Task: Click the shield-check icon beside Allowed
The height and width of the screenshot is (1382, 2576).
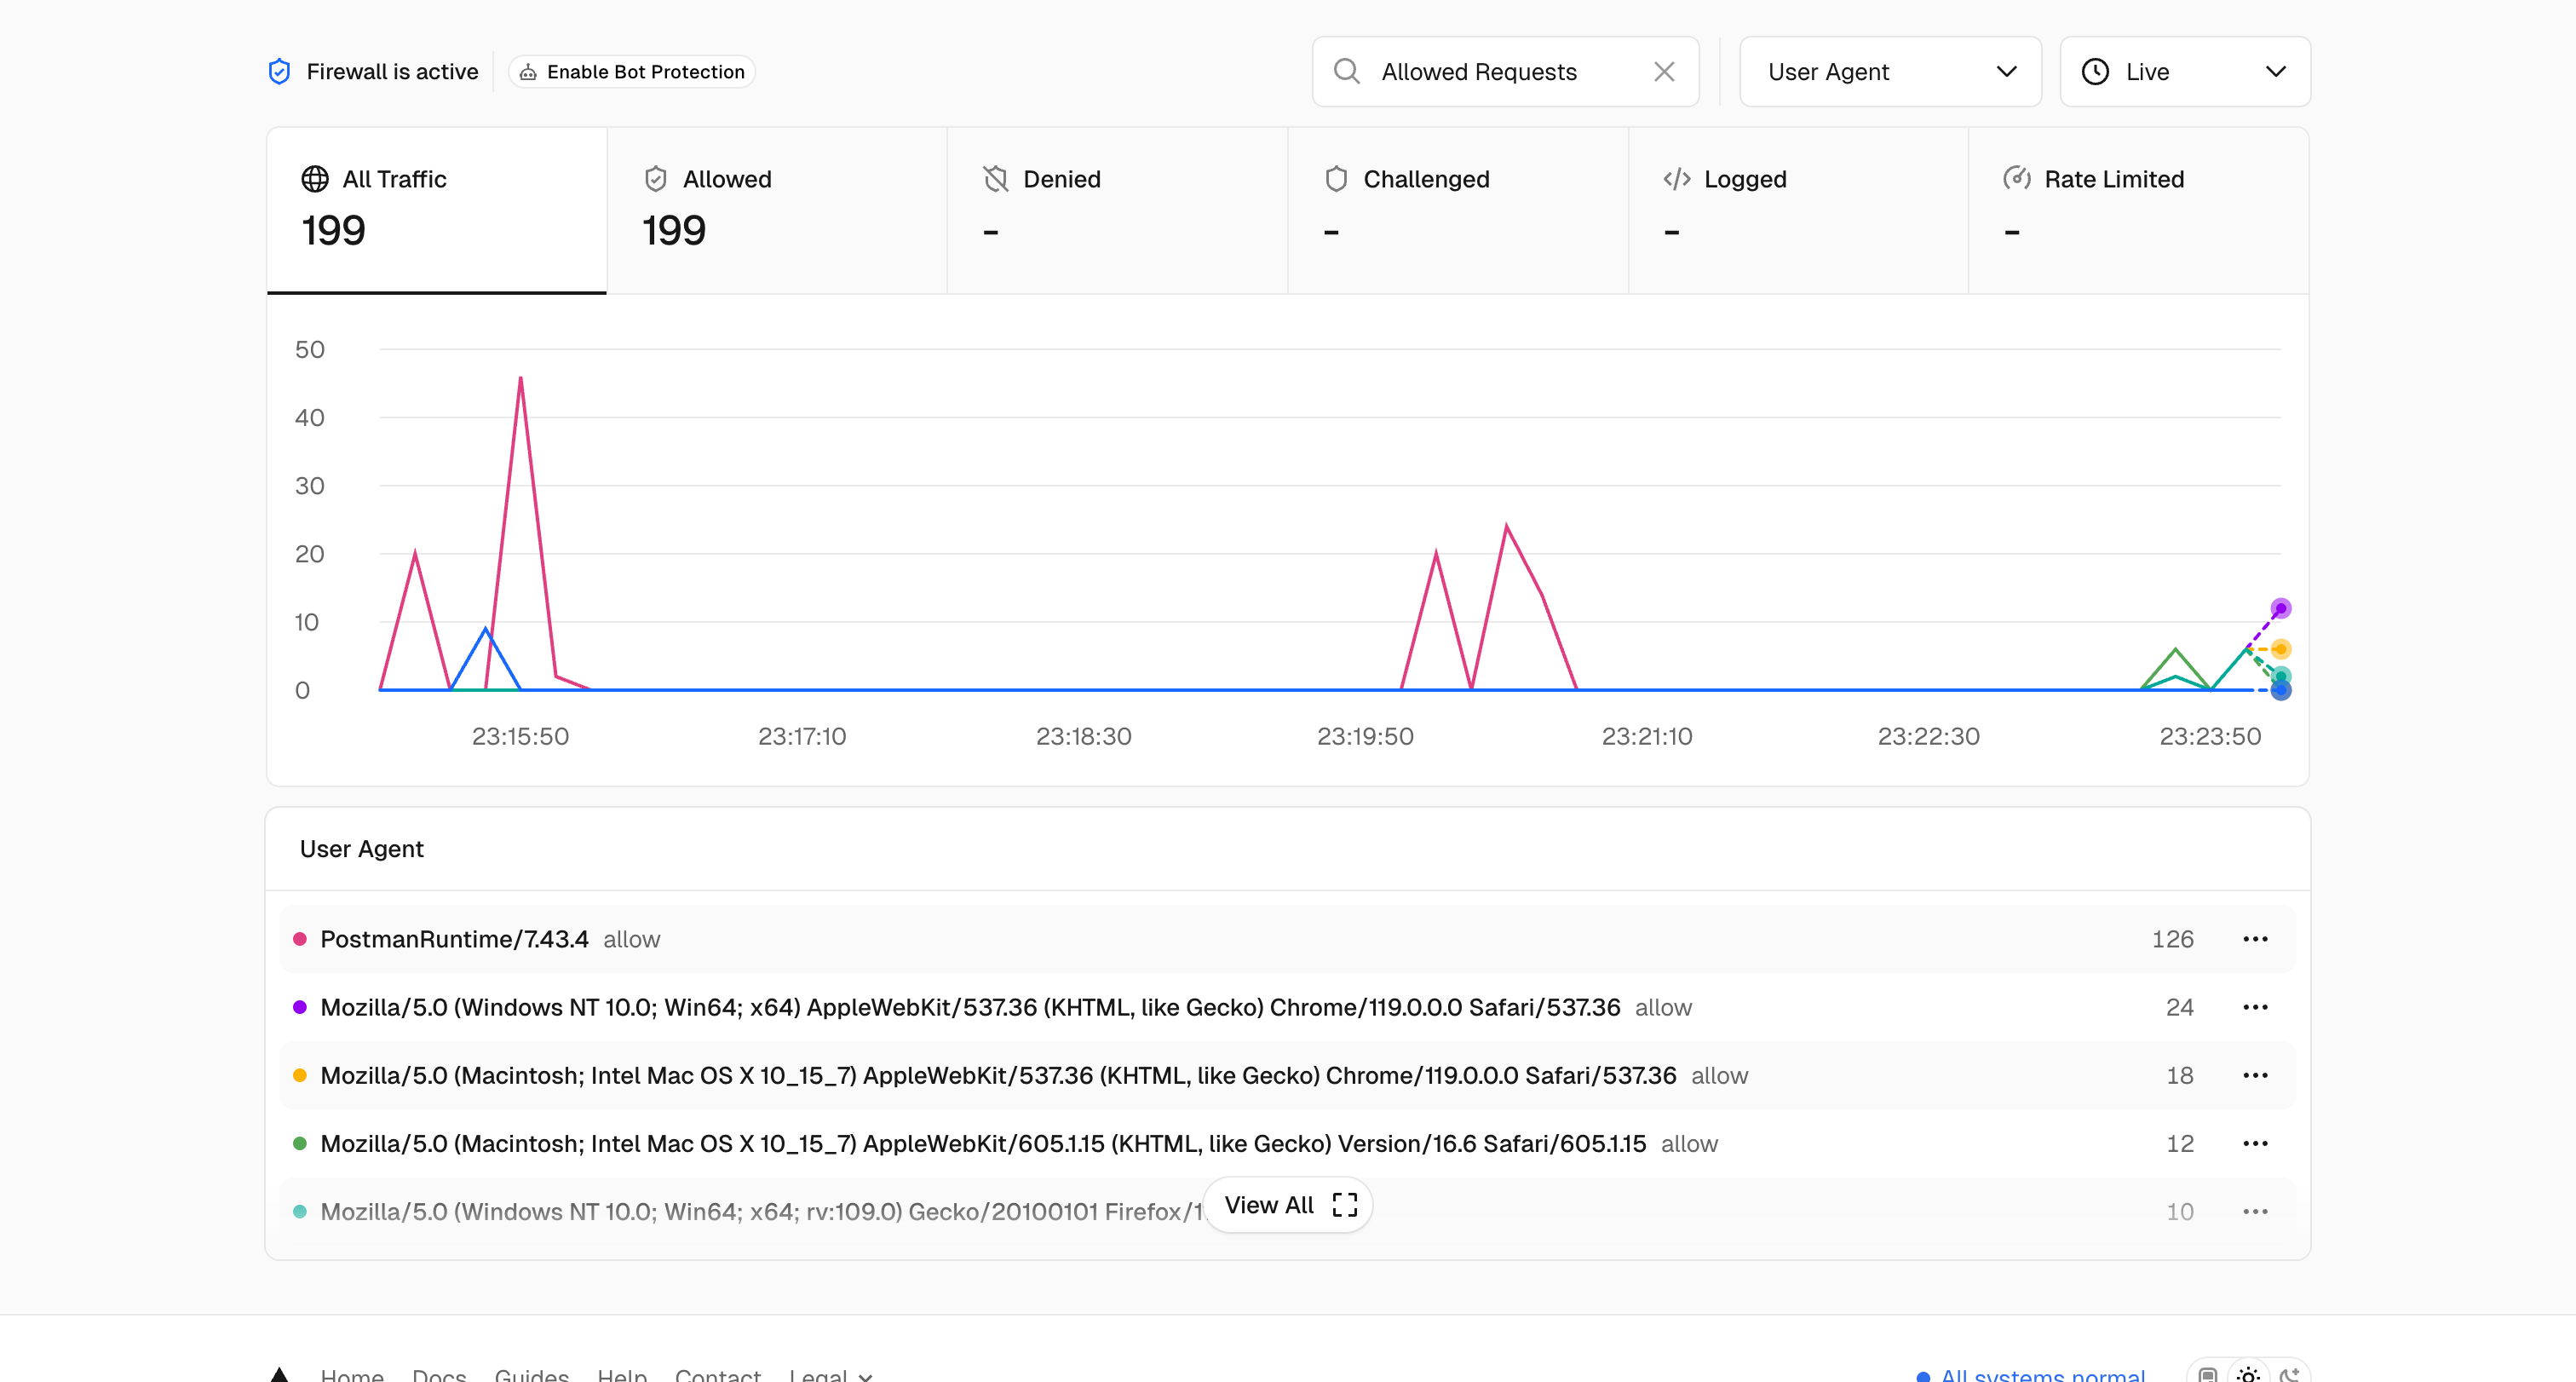Action: pyautogui.click(x=656, y=179)
